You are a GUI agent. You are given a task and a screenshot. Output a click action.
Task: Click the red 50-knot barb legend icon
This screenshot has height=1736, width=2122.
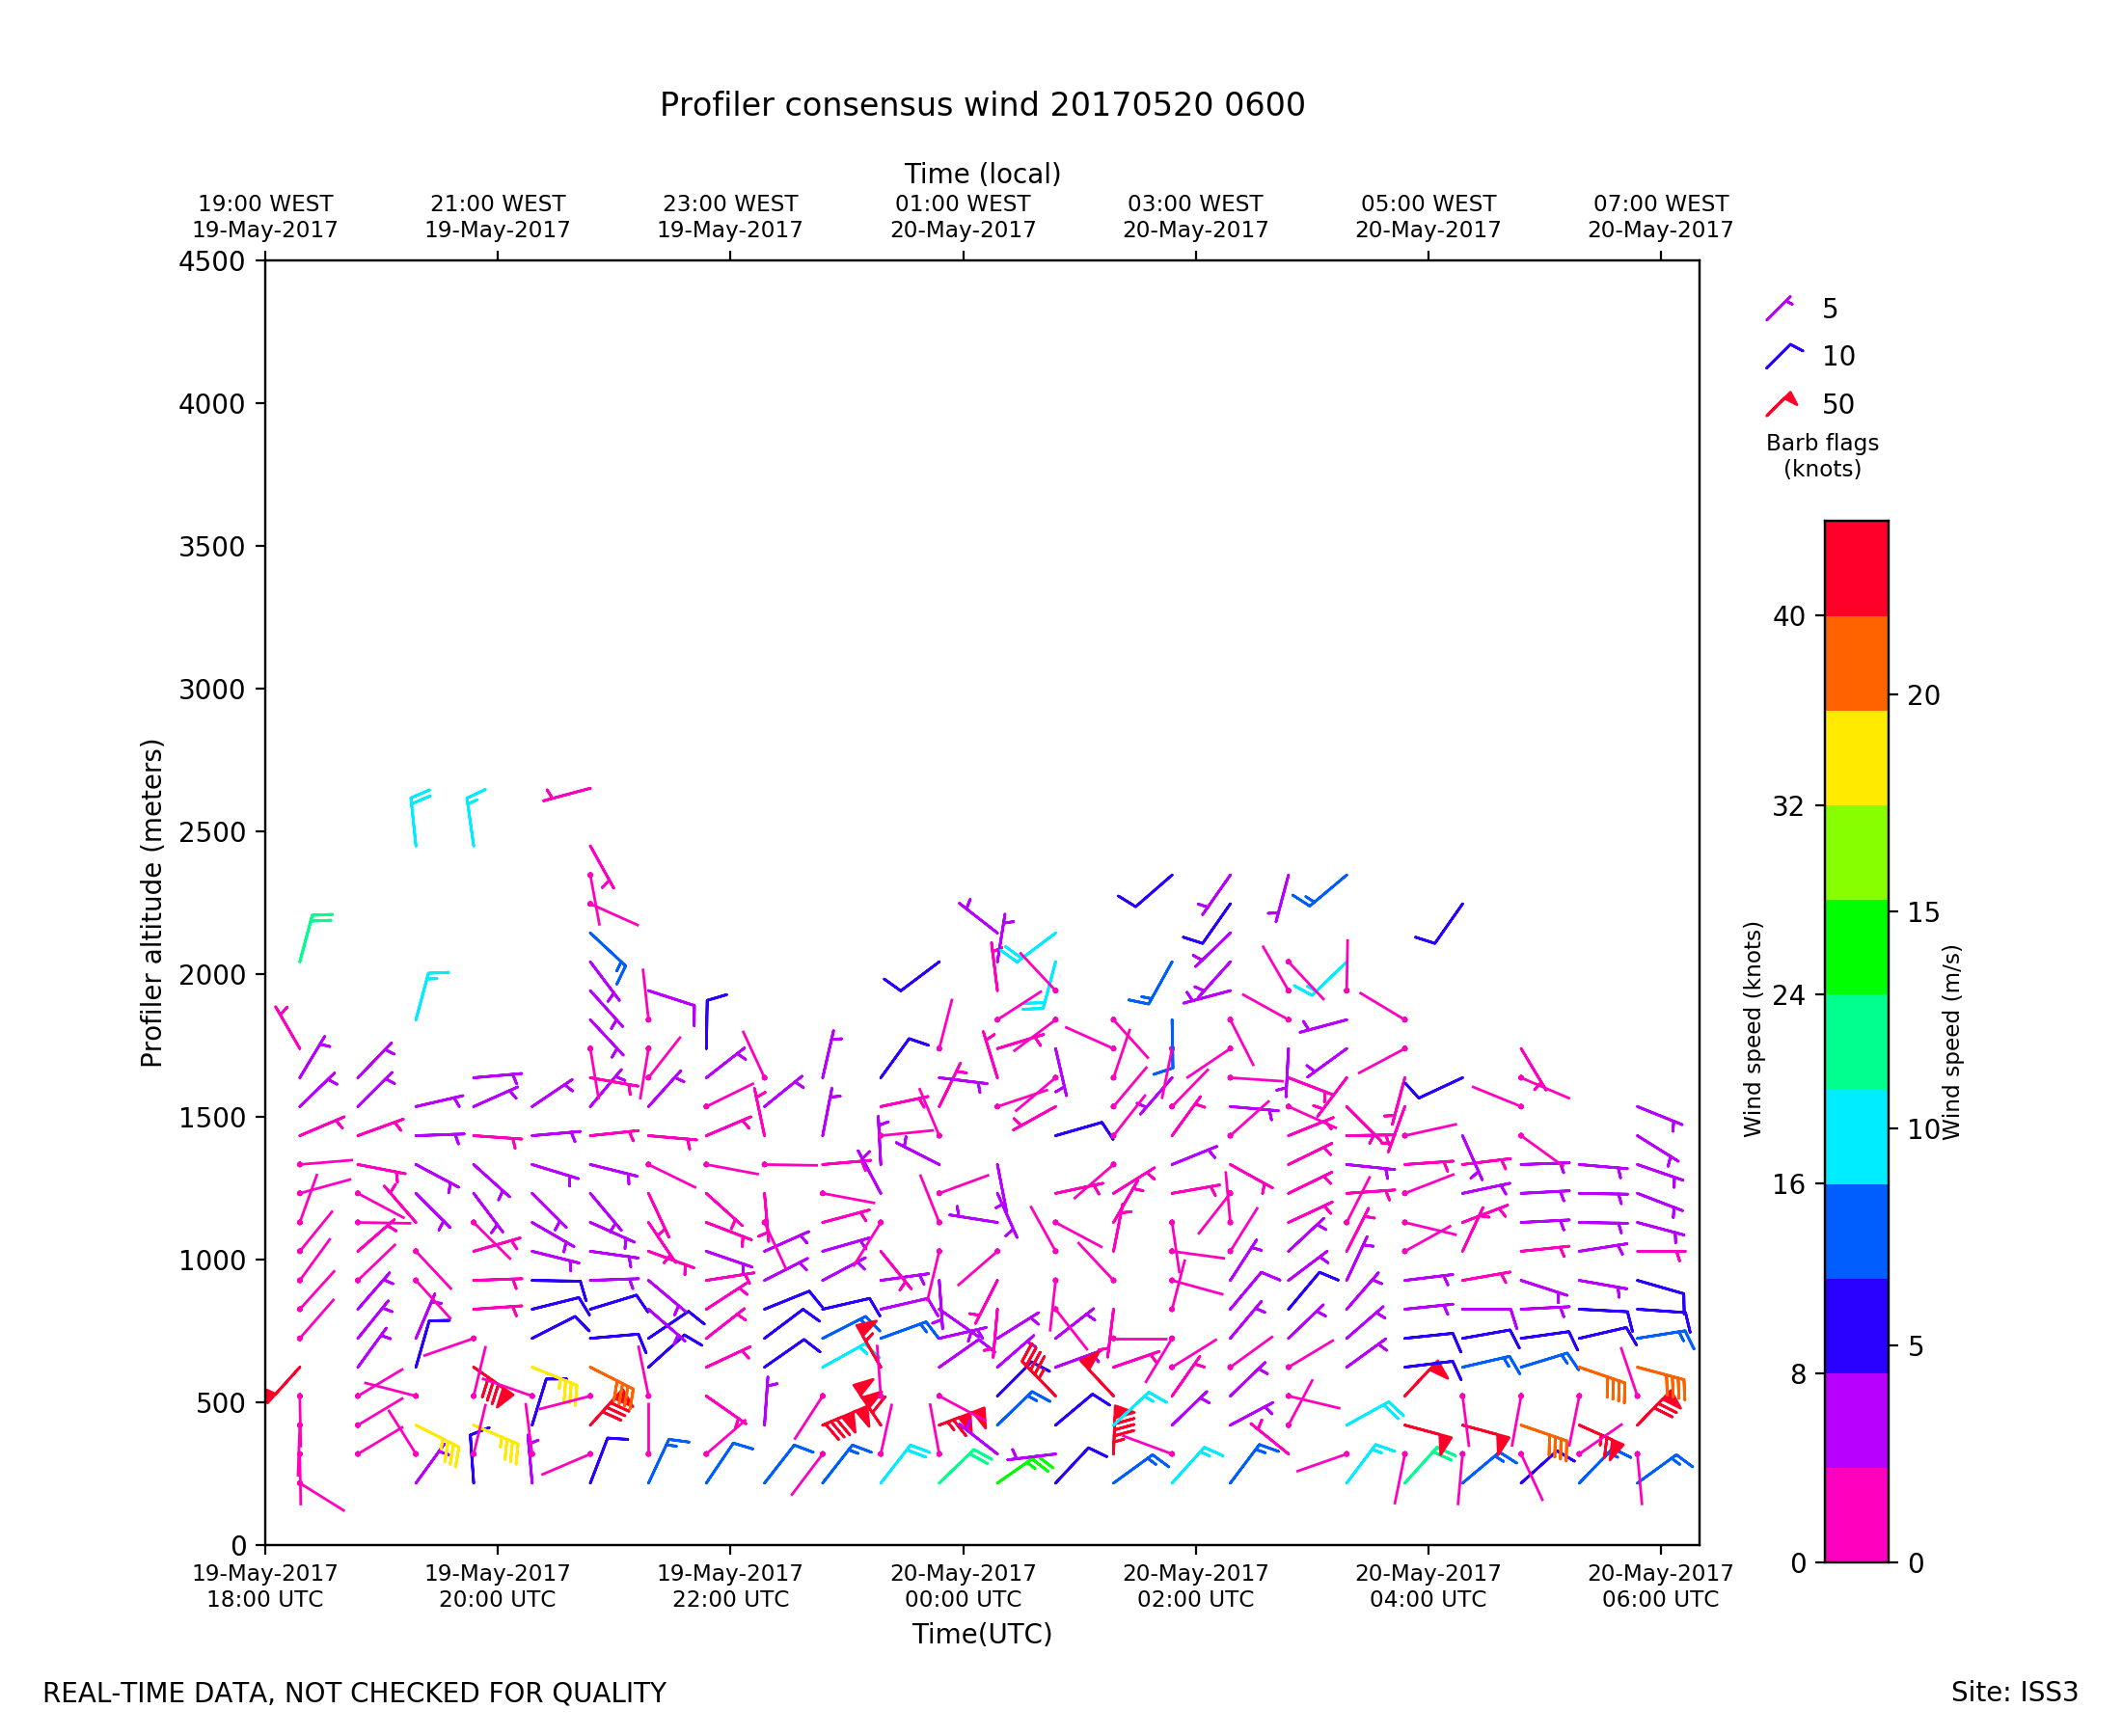1781,404
